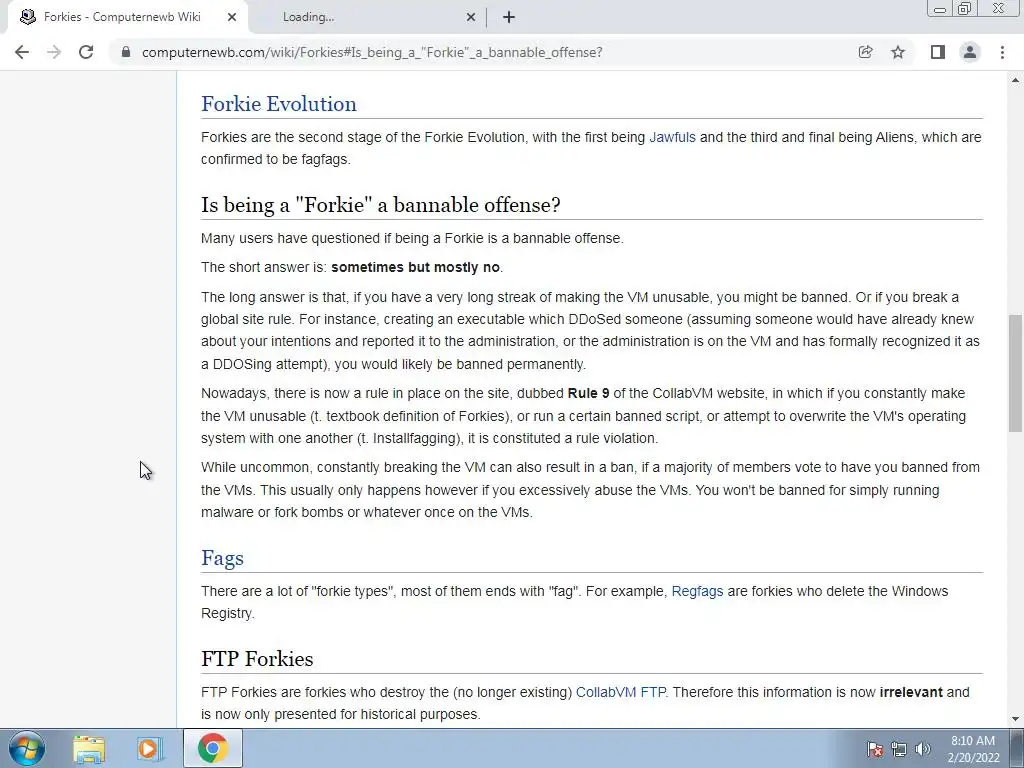Bookmark this page with the star icon

click(x=898, y=52)
